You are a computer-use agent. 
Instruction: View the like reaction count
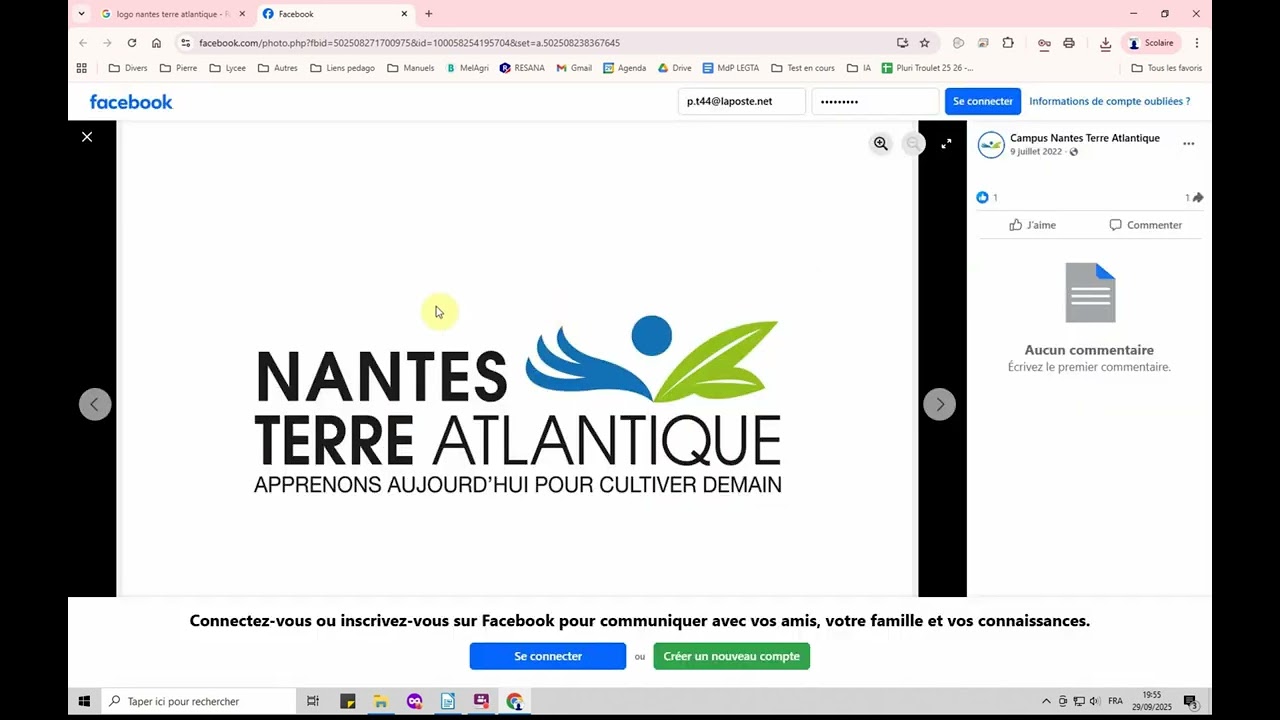coord(987,198)
